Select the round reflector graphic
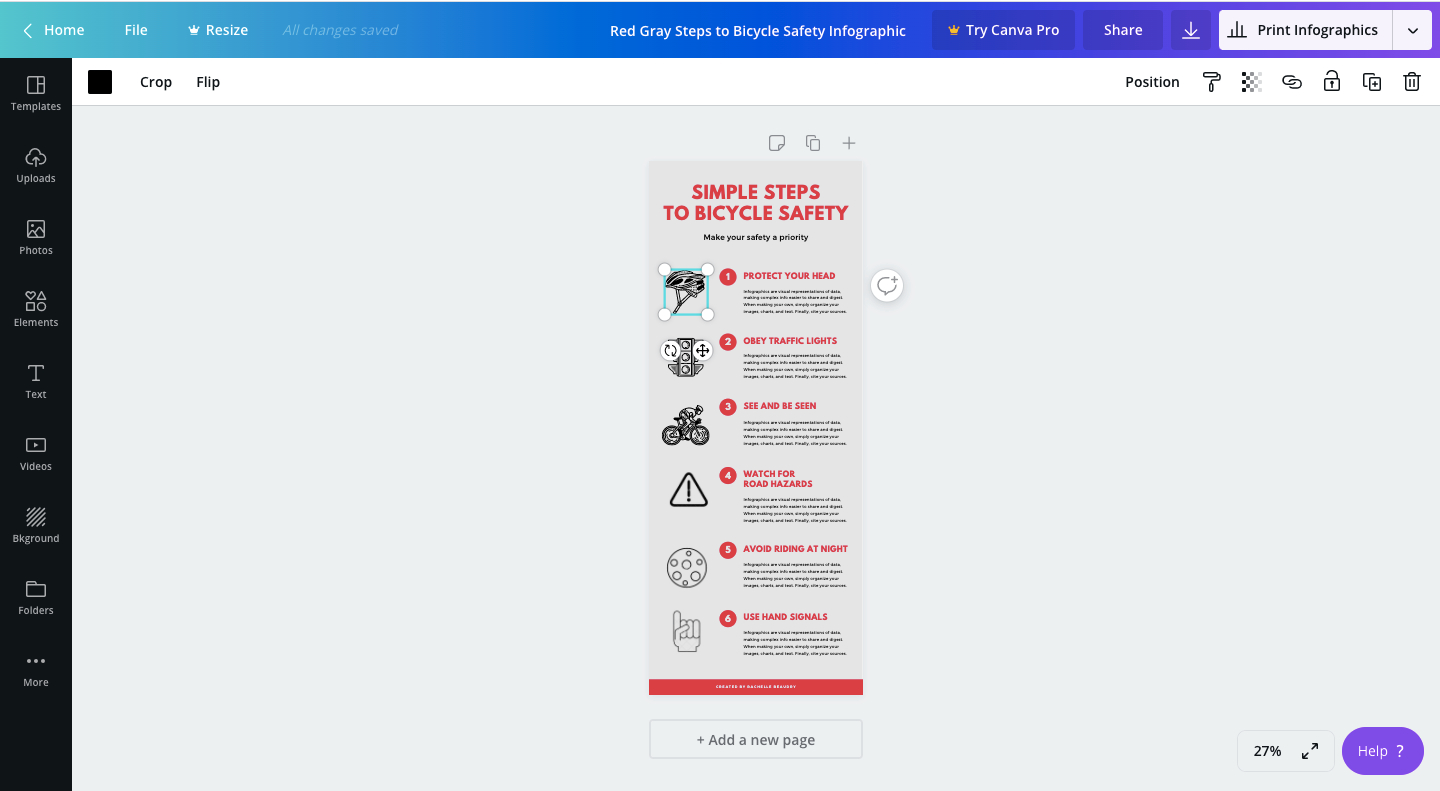 tap(687, 568)
